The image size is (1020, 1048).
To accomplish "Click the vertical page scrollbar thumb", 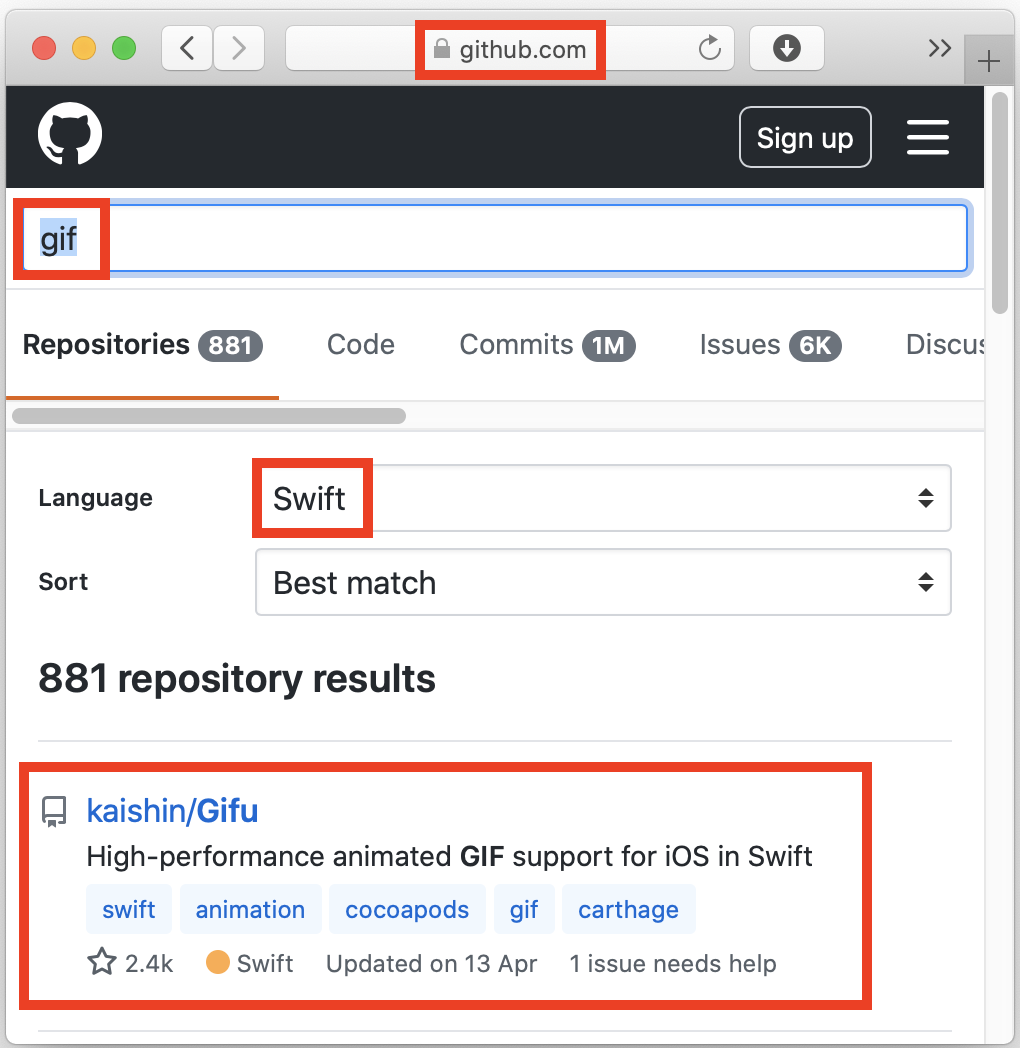I will point(999,203).
